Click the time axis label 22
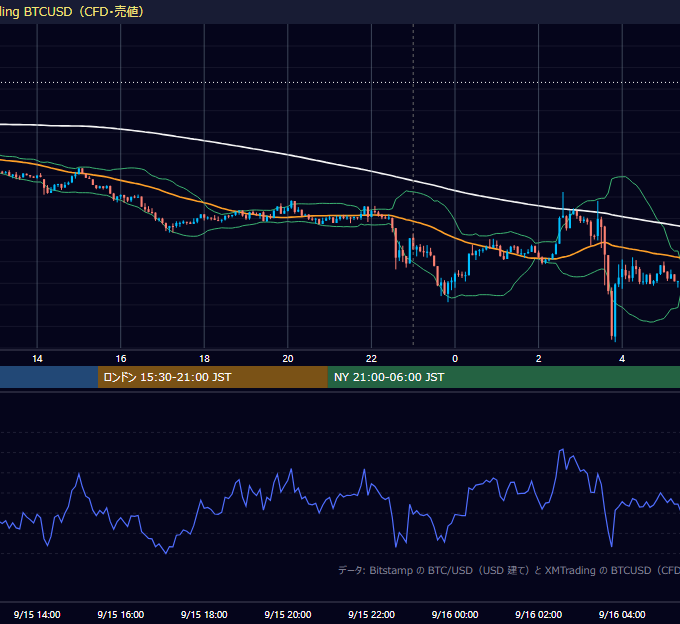This screenshot has width=680, height=624. (x=371, y=359)
